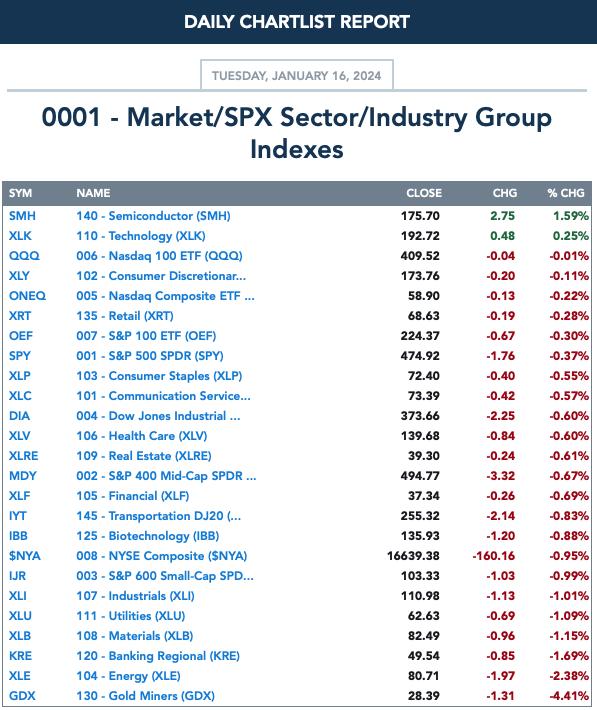Open 104 - Energy (XLE) chart

[128, 676]
